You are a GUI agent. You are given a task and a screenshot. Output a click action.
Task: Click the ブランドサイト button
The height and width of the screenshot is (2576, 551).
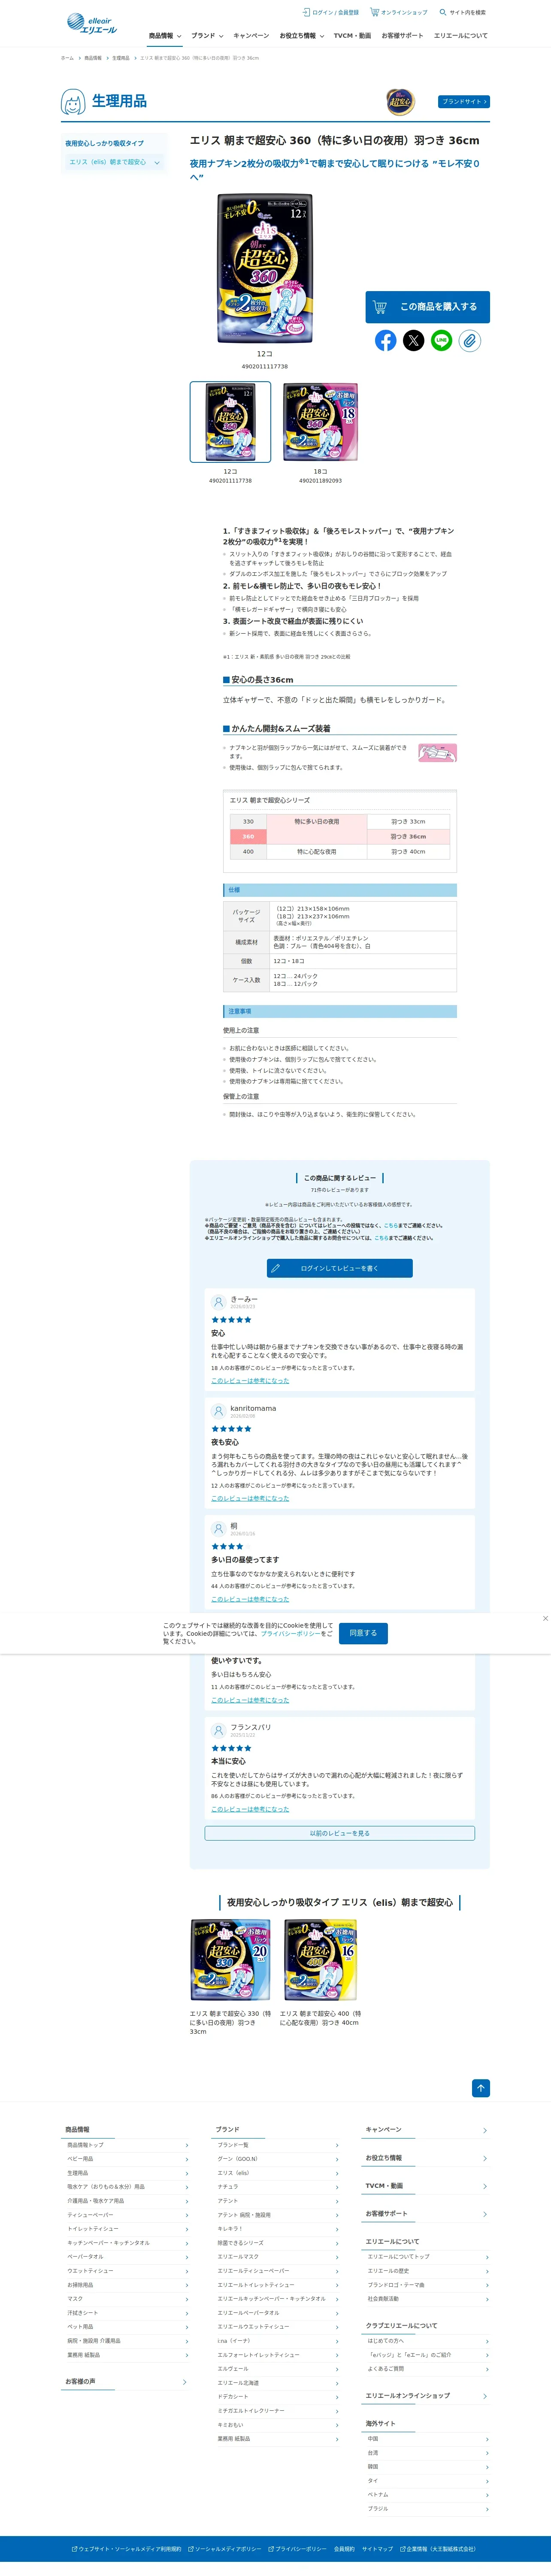(x=464, y=102)
